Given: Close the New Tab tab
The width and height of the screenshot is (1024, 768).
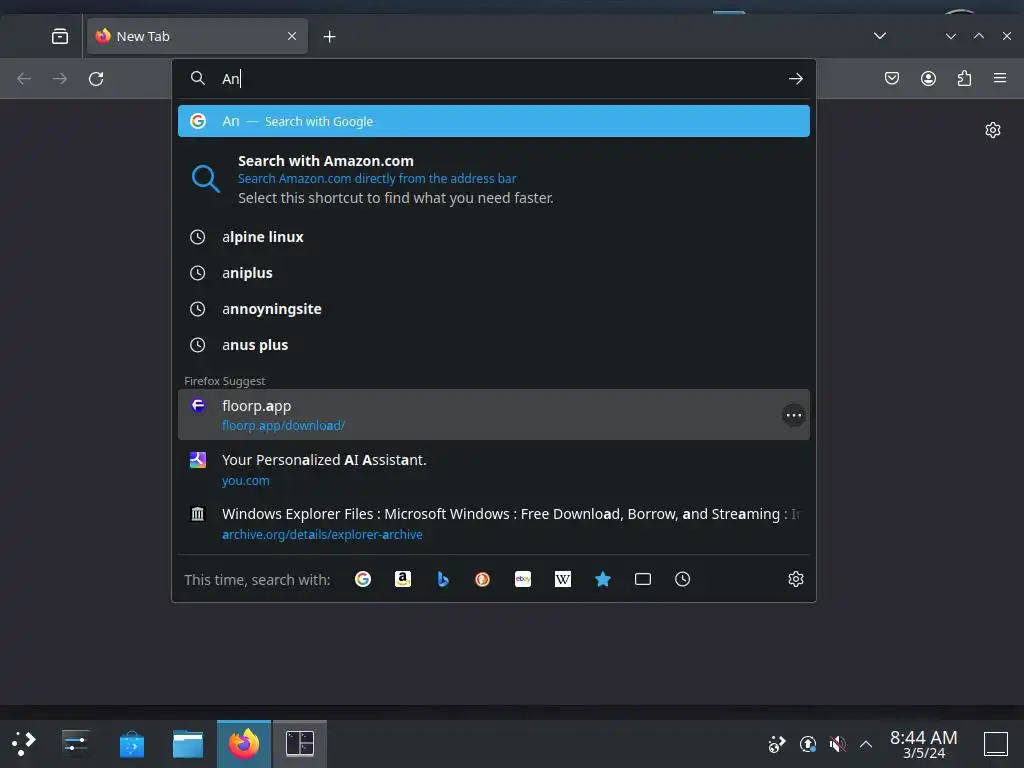Looking at the screenshot, I should point(292,37).
